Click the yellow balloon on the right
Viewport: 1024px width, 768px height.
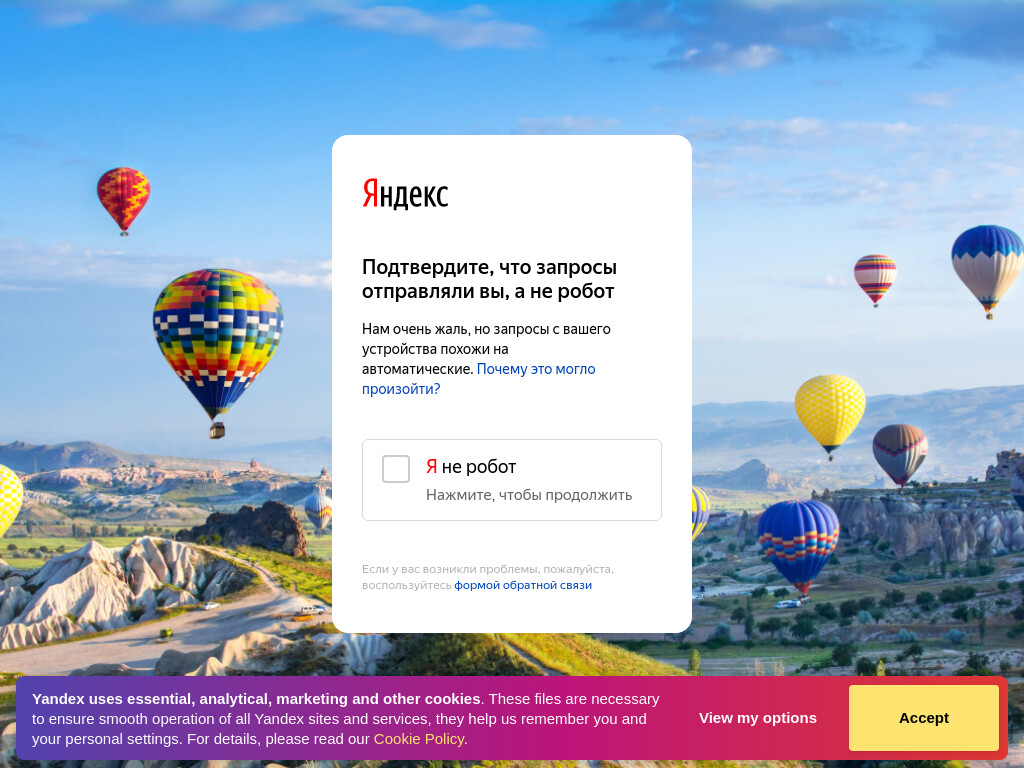pyautogui.click(x=830, y=413)
